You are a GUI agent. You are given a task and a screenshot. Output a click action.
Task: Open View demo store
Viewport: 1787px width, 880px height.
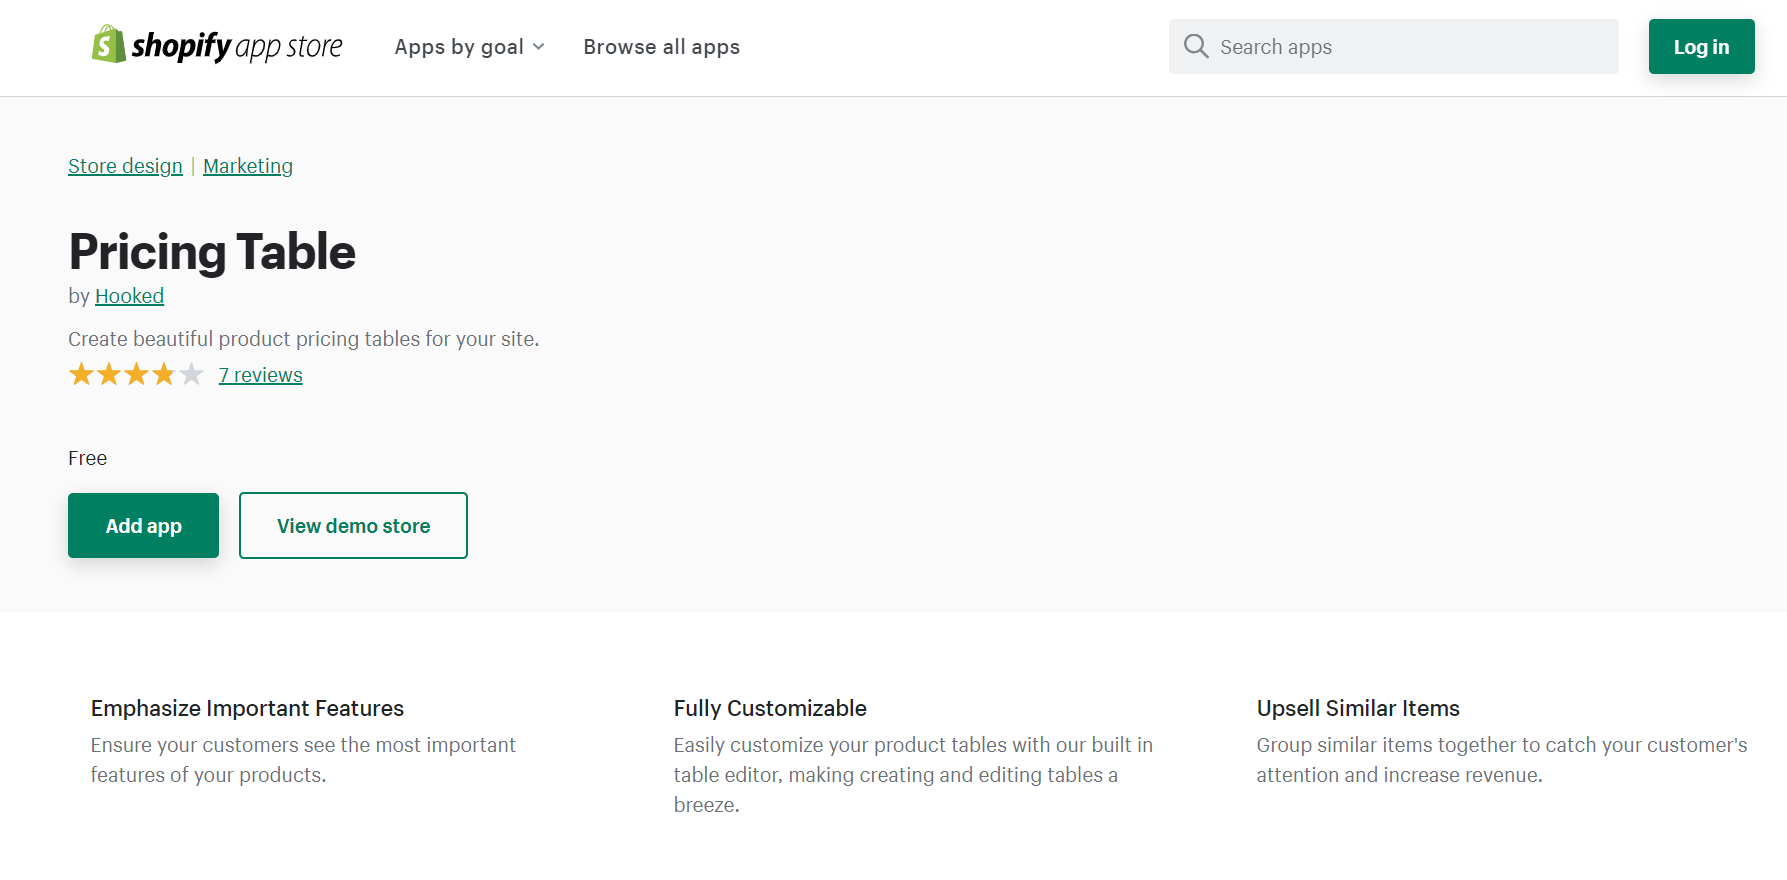(x=353, y=525)
